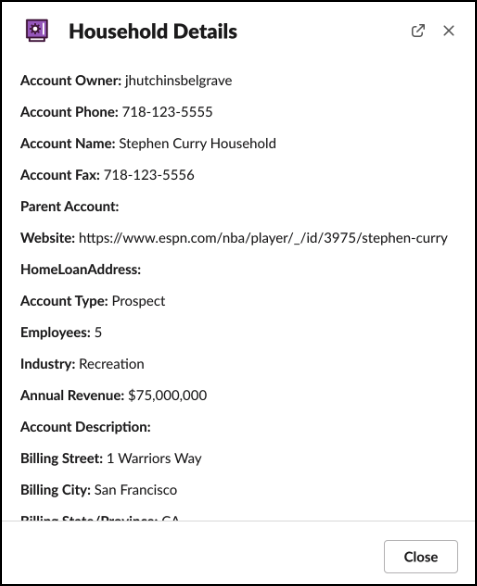Click the HomeLoanAddress label

pos(81,269)
